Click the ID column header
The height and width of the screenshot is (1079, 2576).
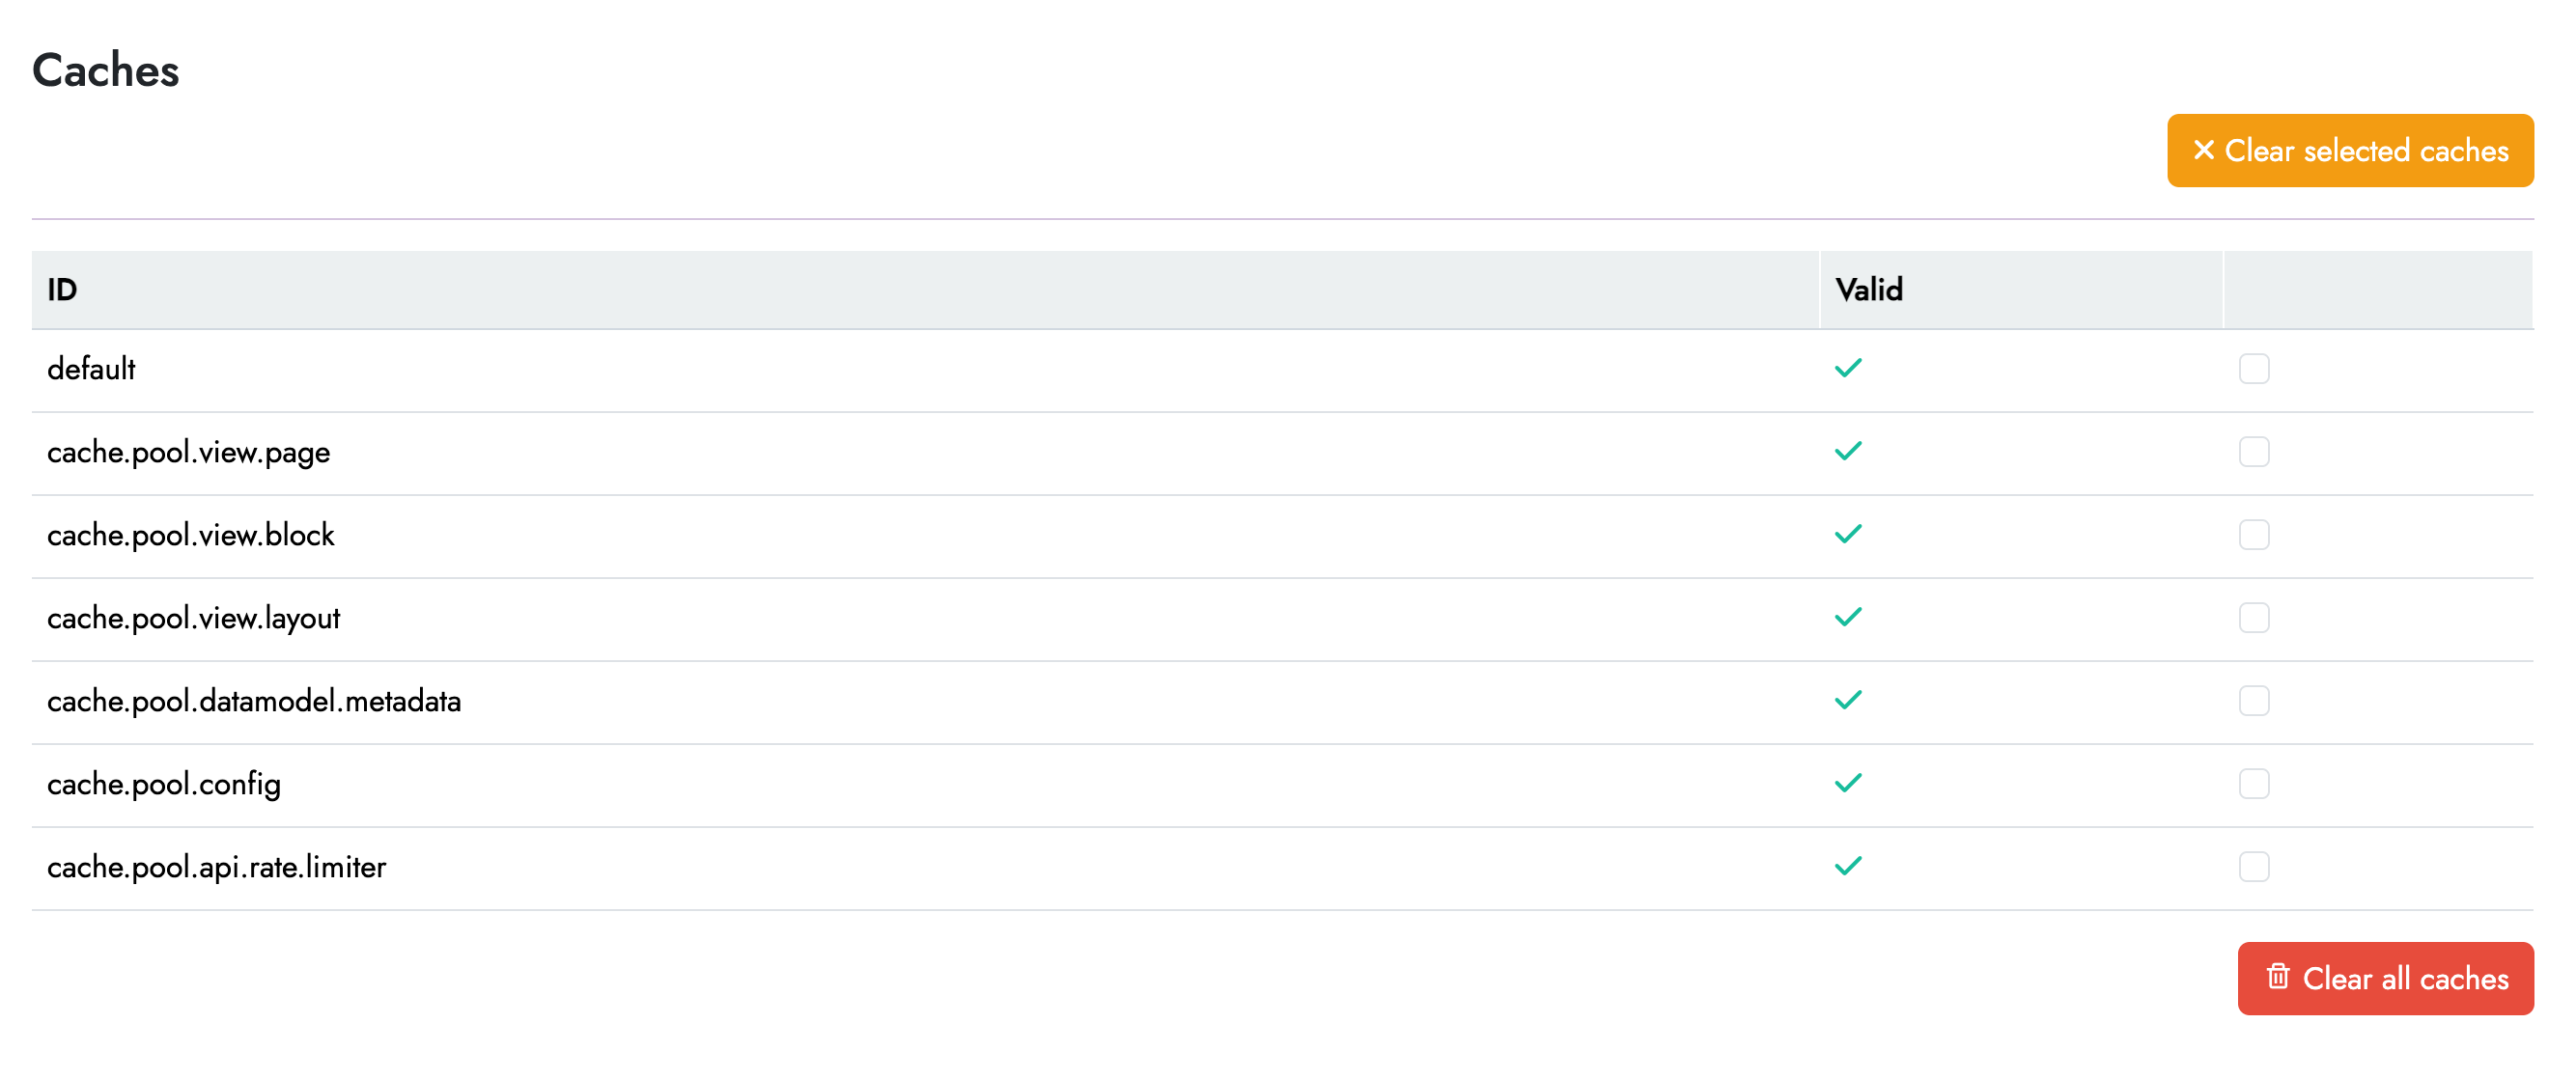(x=62, y=290)
